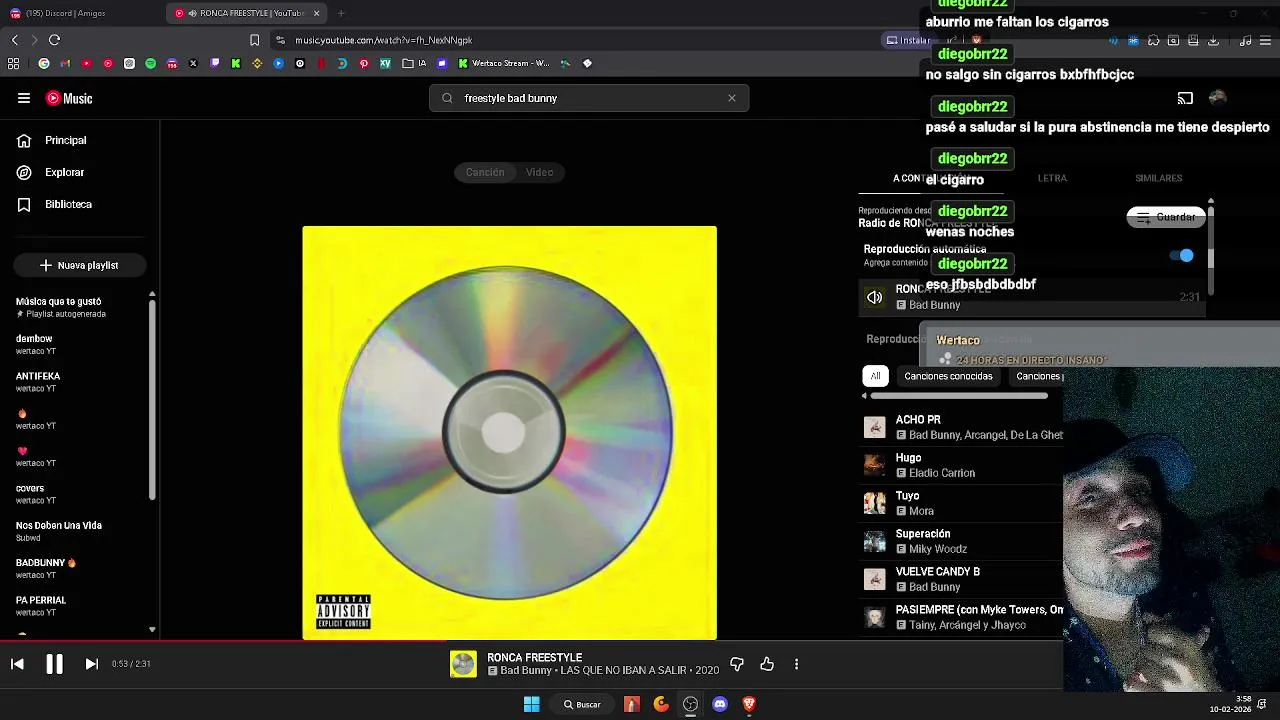Click the bookmark icon beside the URL

click(x=254, y=40)
